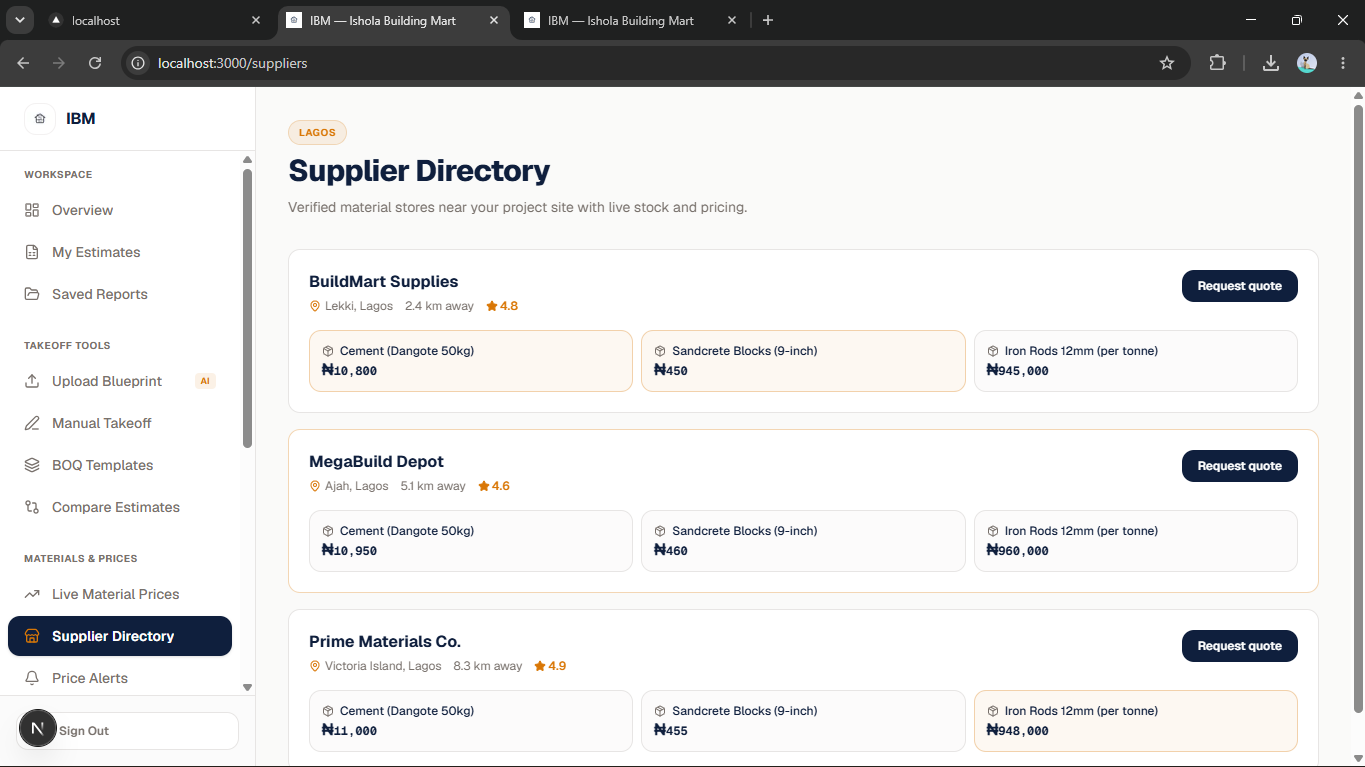
Task: Select Supplier Directory in sidebar
Action: (120, 636)
